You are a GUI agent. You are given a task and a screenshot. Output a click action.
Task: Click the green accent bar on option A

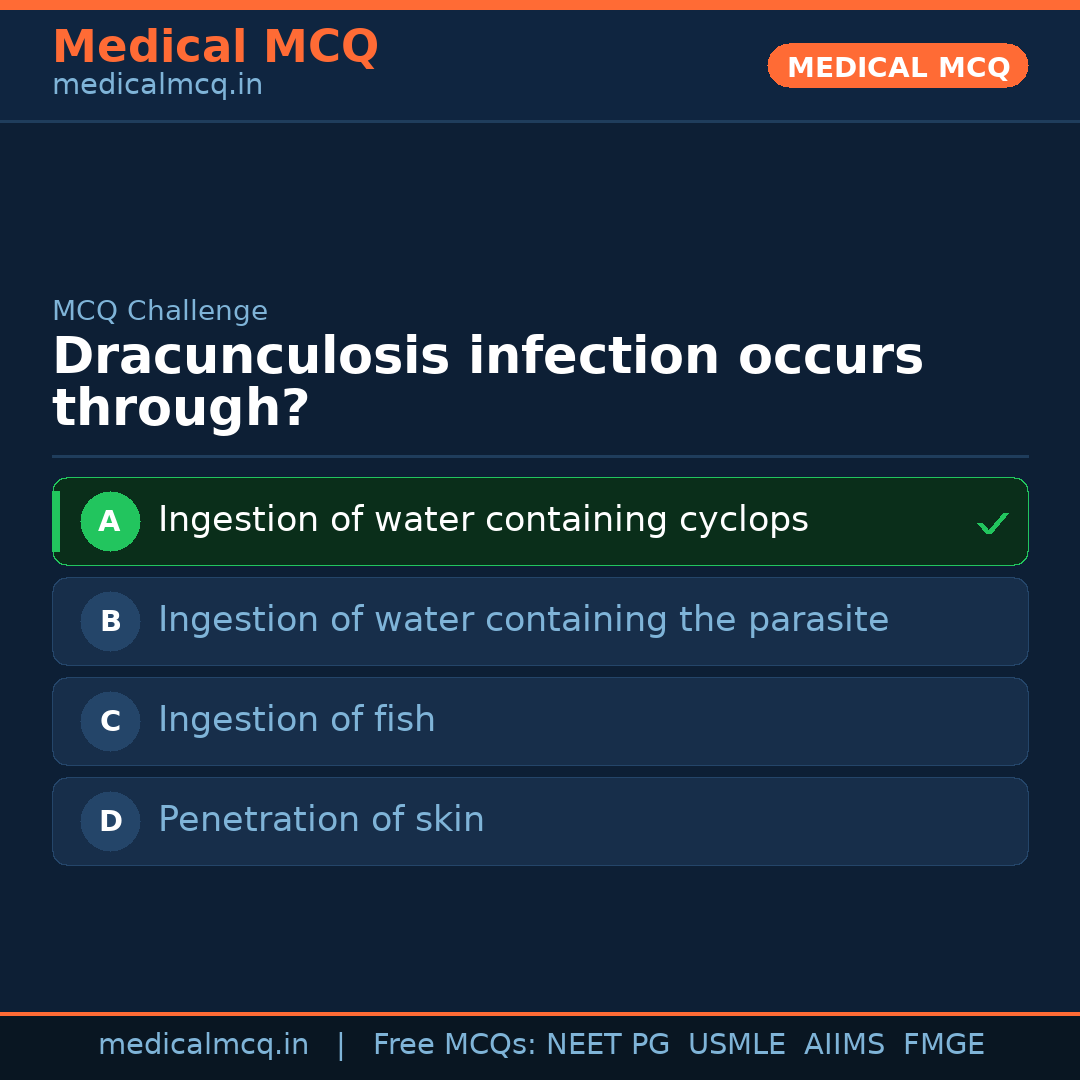click(x=56, y=521)
